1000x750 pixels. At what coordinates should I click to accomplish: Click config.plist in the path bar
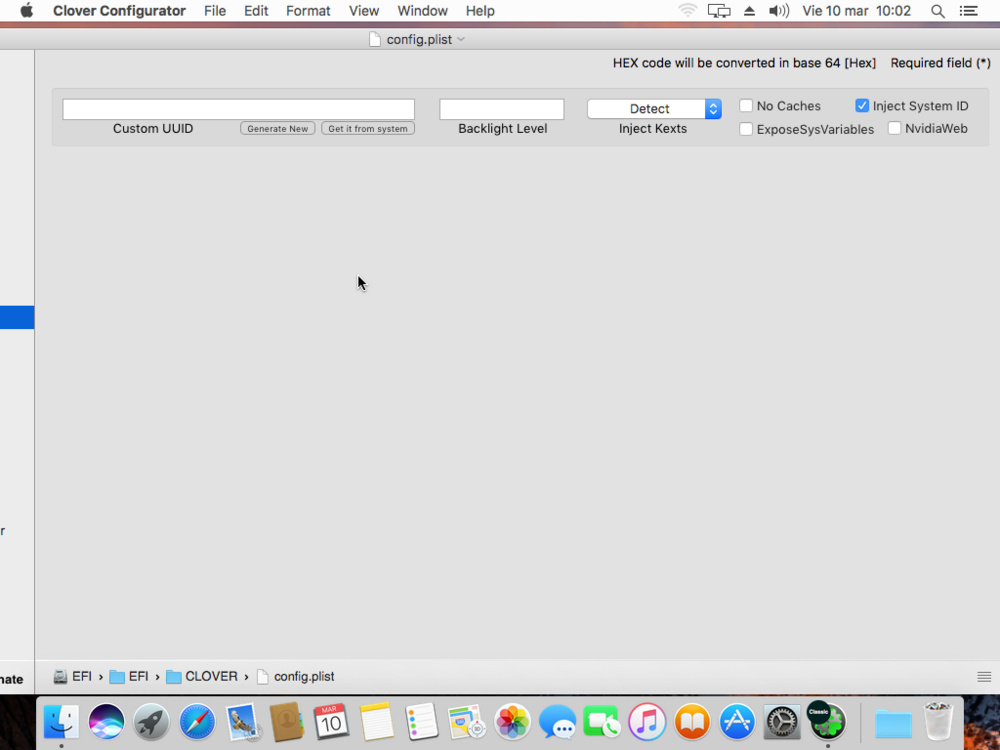[295, 676]
